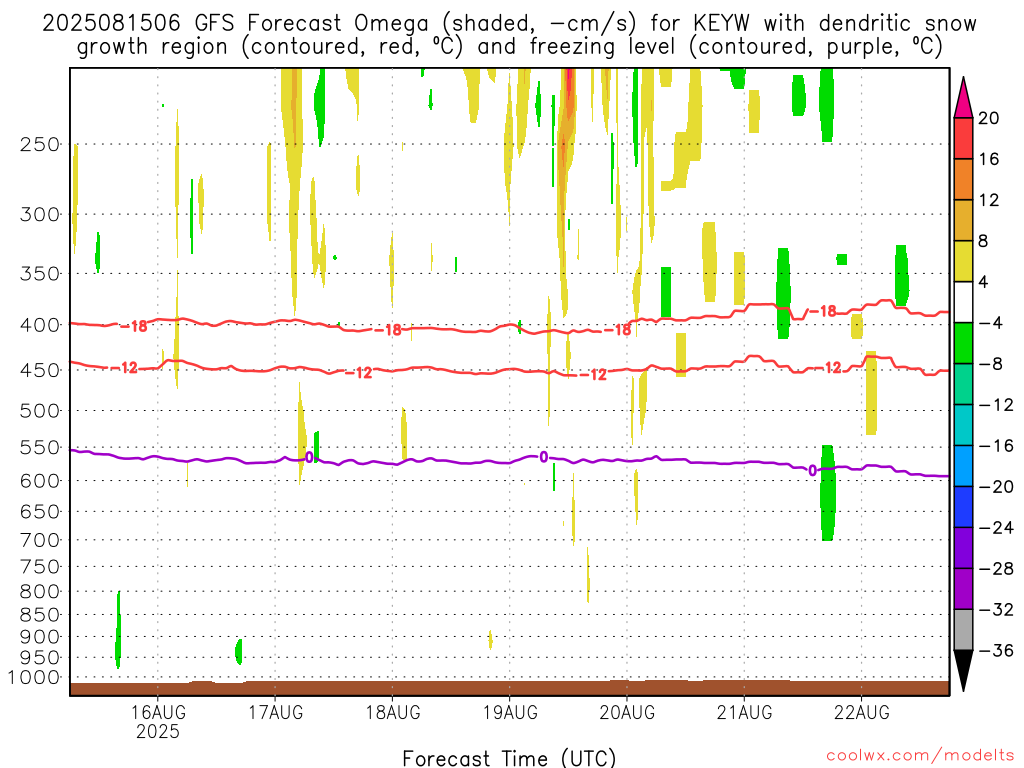Image resolution: width=1024 pixels, height=768 pixels.
Task: Click the chart title mentioning GFS Forecast Omega
Action: pyautogui.click(x=509, y=35)
